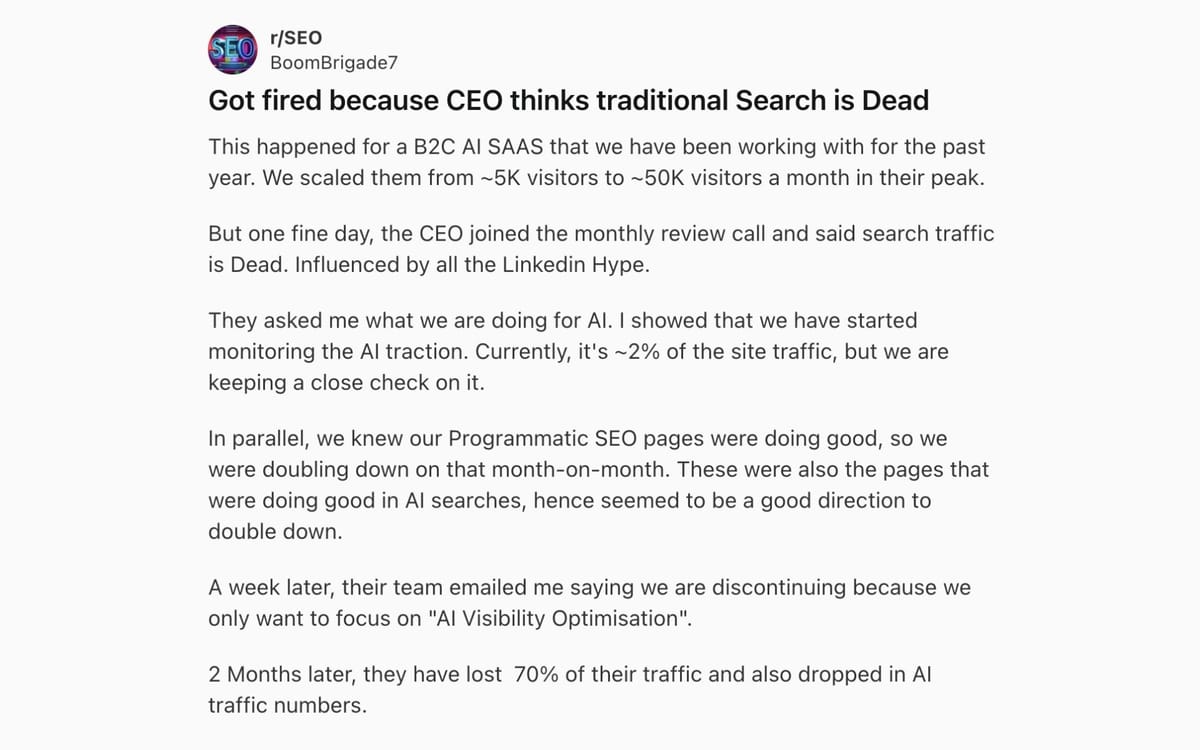Click the paragraph starting "This happened for"
Image resolution: width=1200 pixels, height=750 pixels.
596,161
